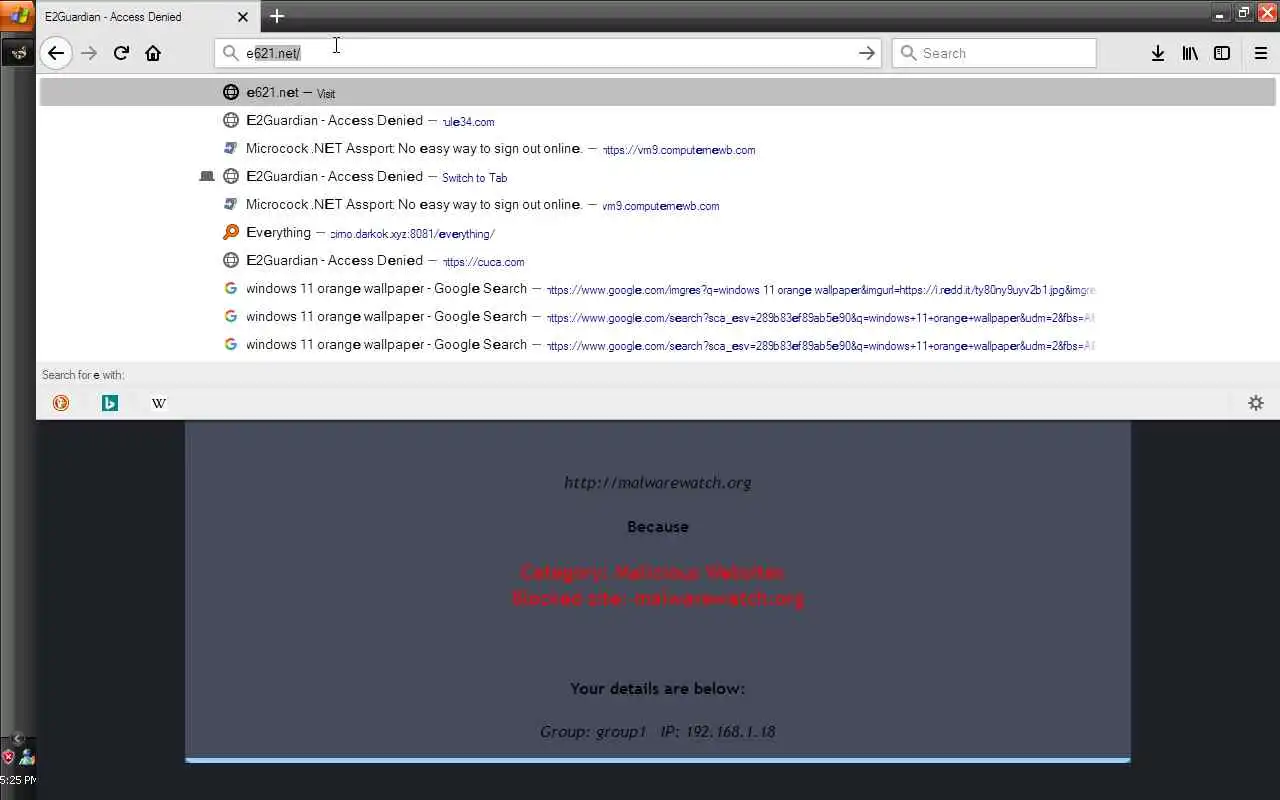
Task: Visit the e621.net suggestion
Action: coord(658,92)
